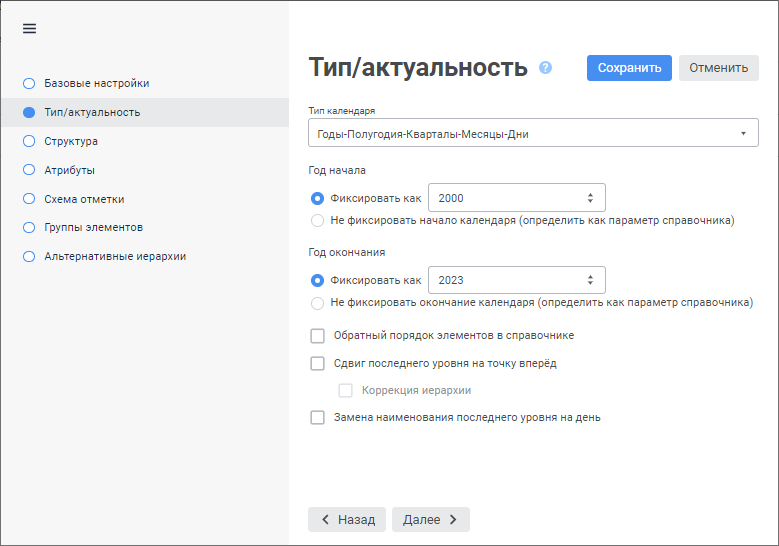The width and height of the screenshot is (779, 546).
Task: Click the Базовые настройки step circle
Action: [29, 83]
